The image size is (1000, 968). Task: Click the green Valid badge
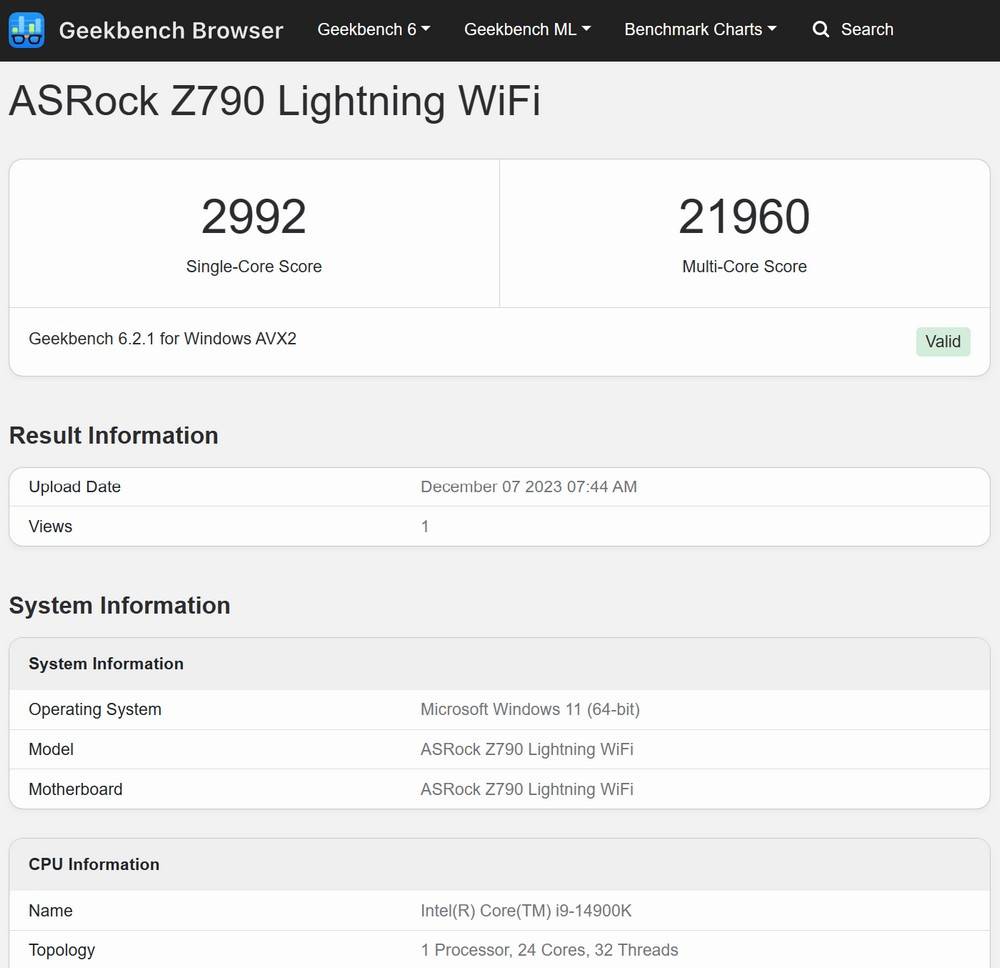click(942, 341)
